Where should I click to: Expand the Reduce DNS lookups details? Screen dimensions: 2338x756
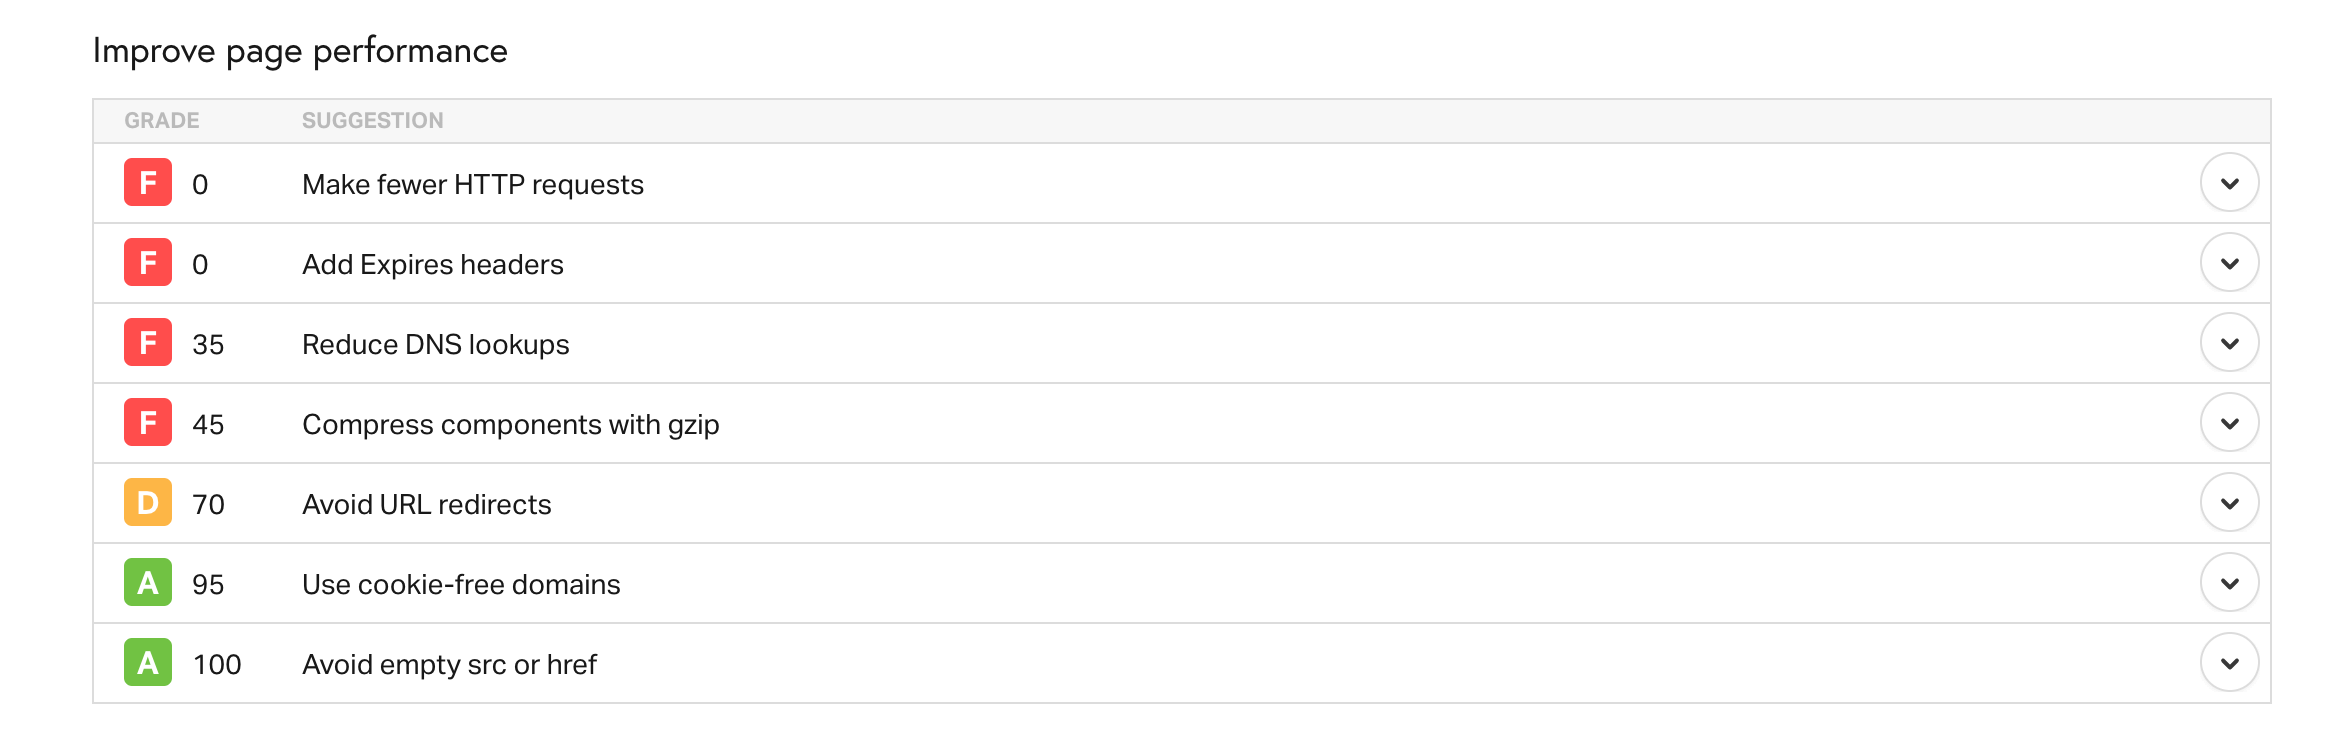click(2229, 343)
